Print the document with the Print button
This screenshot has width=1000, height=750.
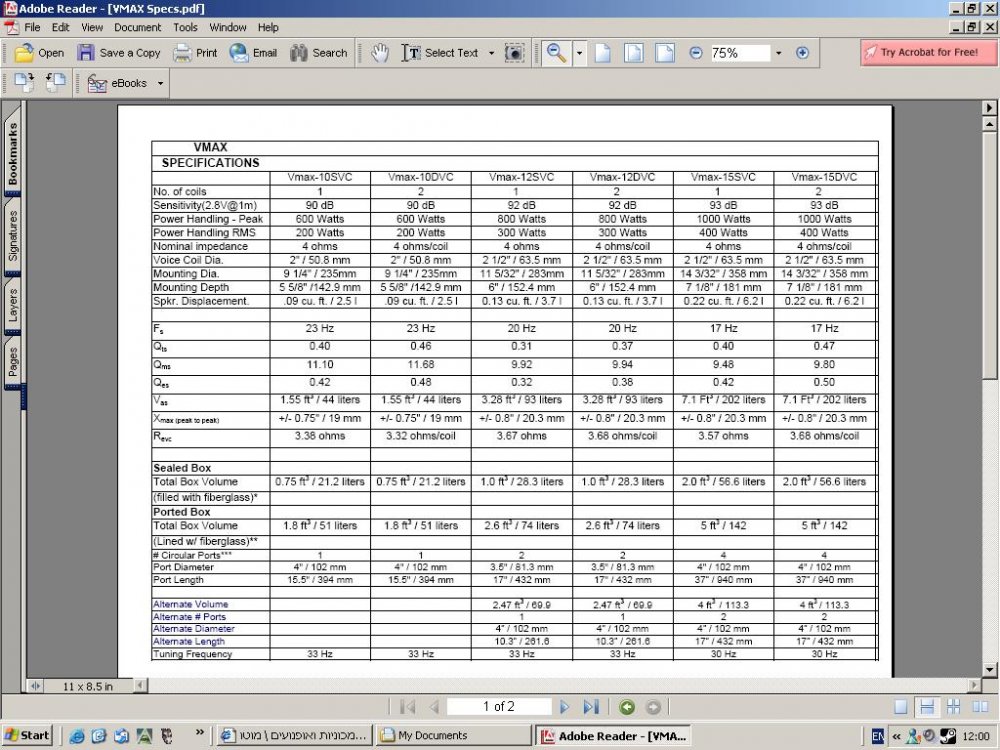pos(195,53)
